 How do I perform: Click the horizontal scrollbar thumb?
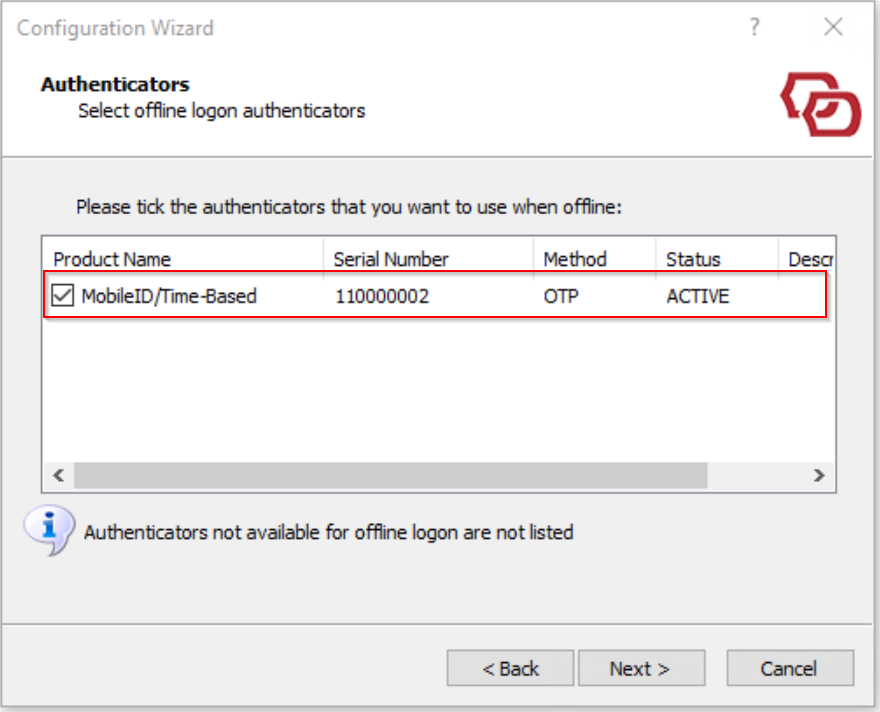coord(390,475)
